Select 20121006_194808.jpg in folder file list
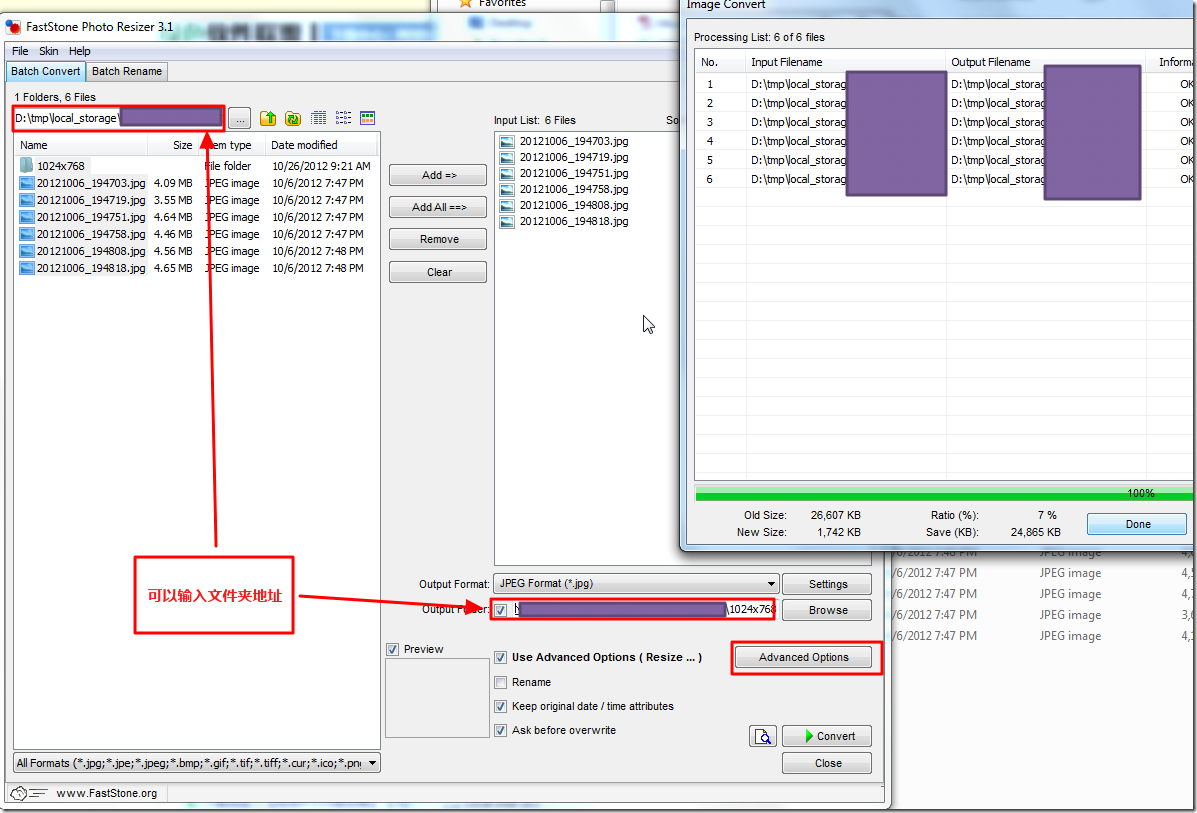 tap(82, 251)
